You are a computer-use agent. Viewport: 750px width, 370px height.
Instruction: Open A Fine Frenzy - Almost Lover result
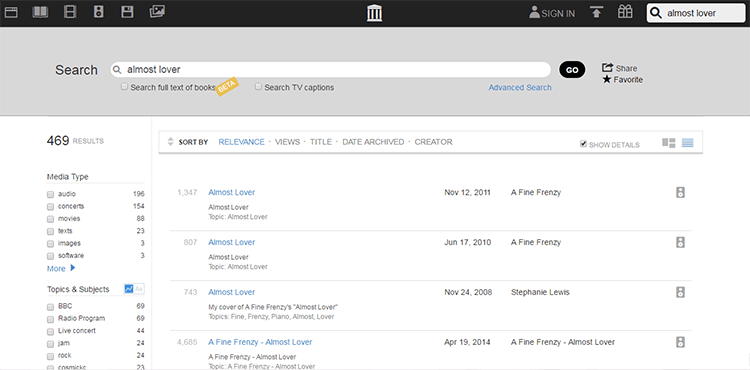[x=260, y=342]
